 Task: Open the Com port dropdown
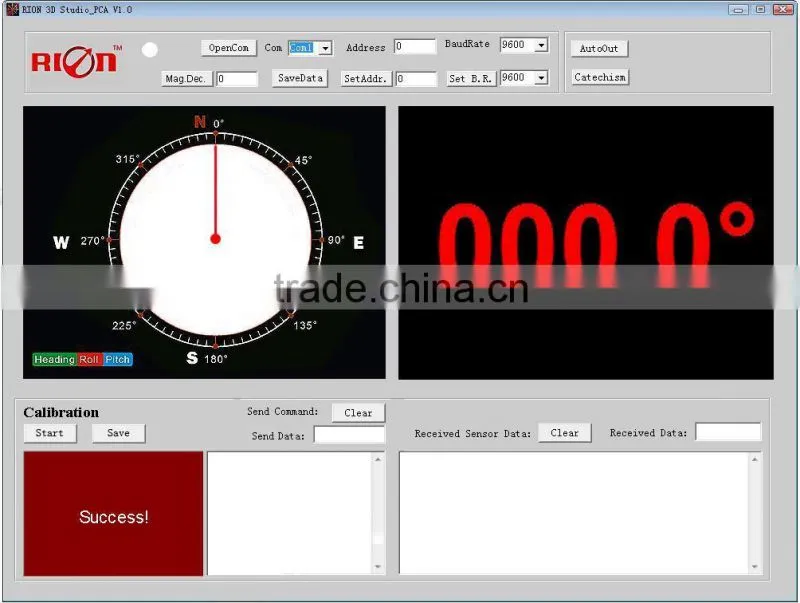coord(325,48)
